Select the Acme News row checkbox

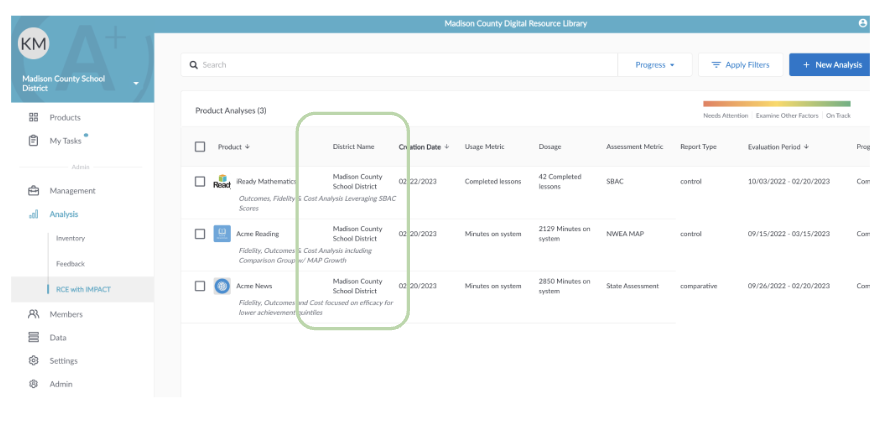tap(200, 286)
